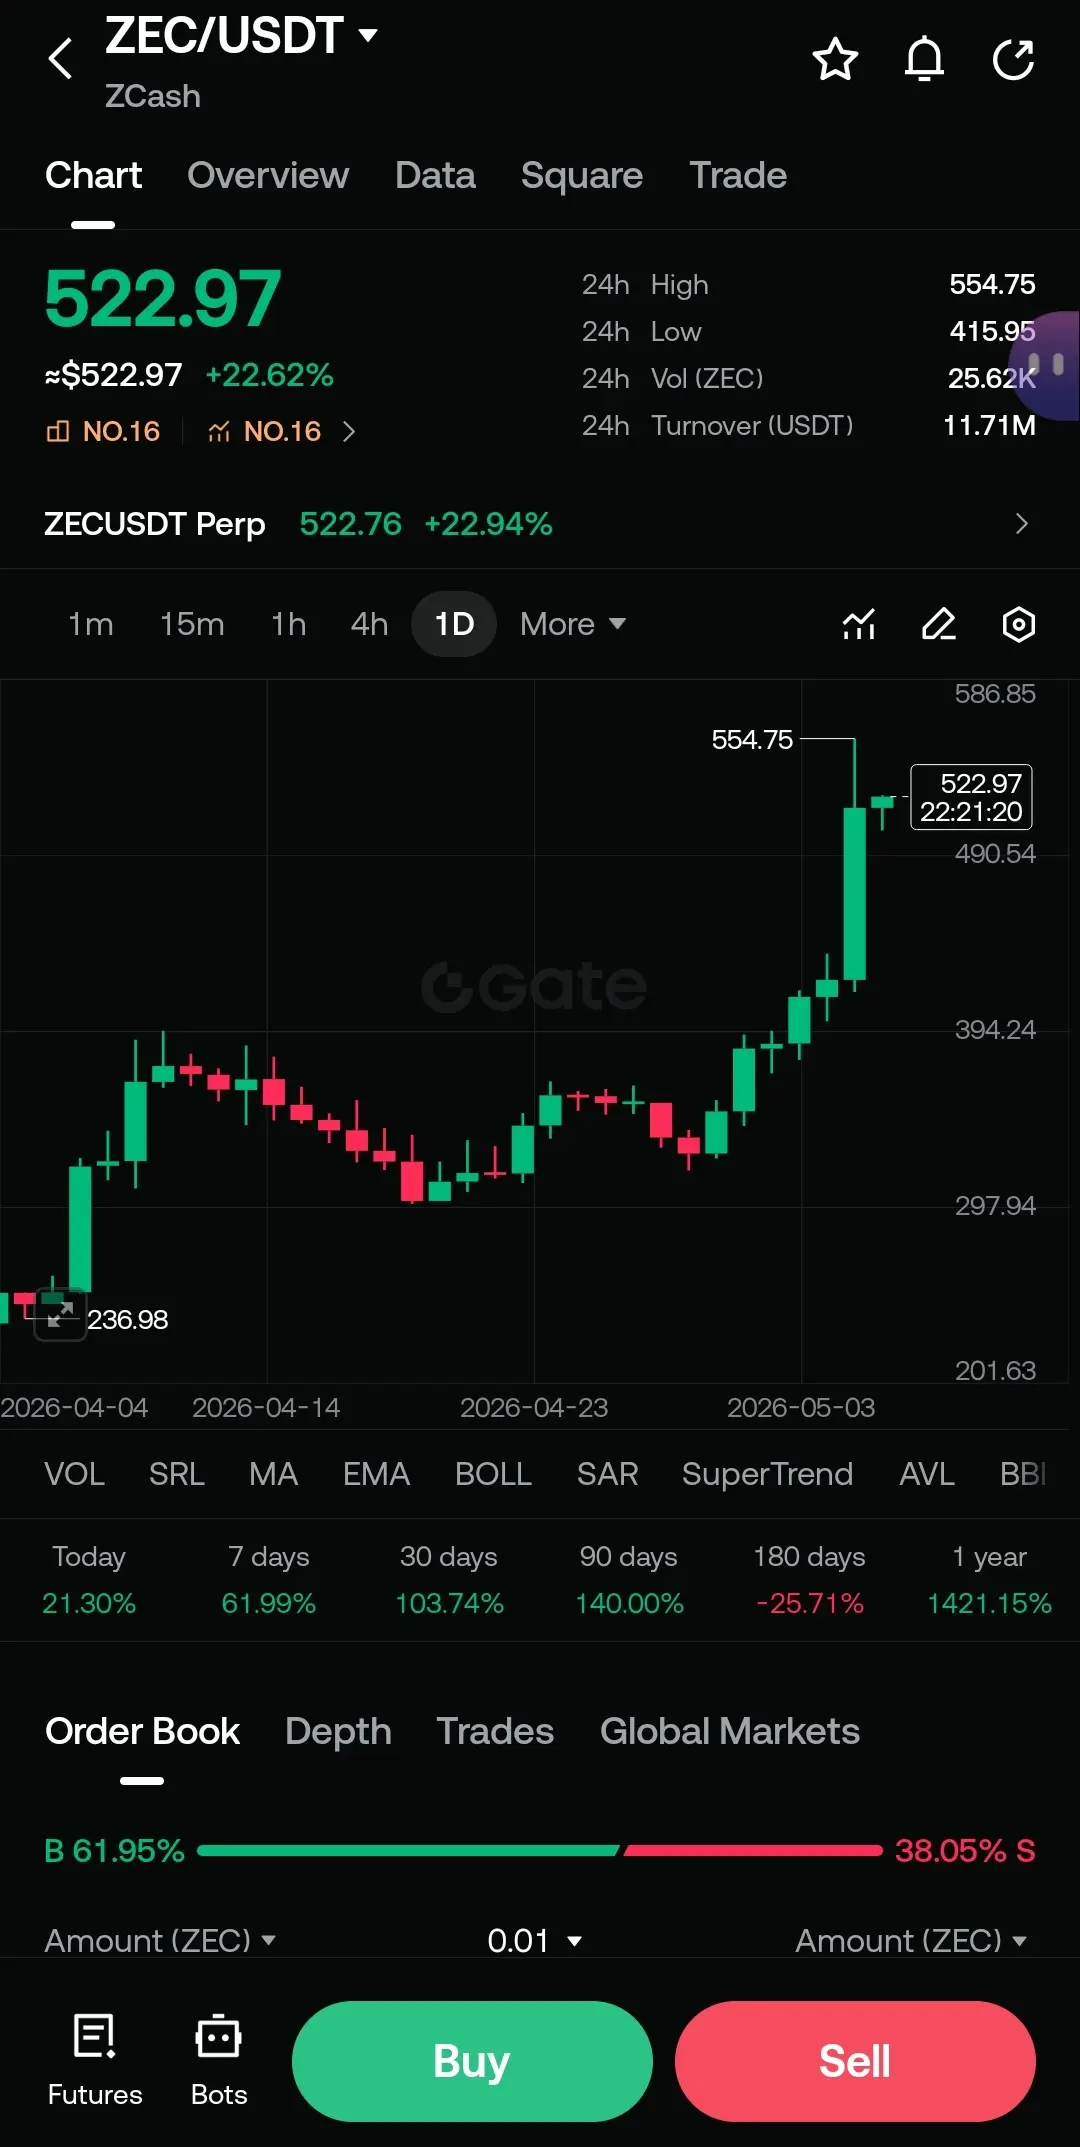The width and height of the screenshot is (1080, 2147).
Task: Go back using the left arrow
Action: (x=60, y=58)
